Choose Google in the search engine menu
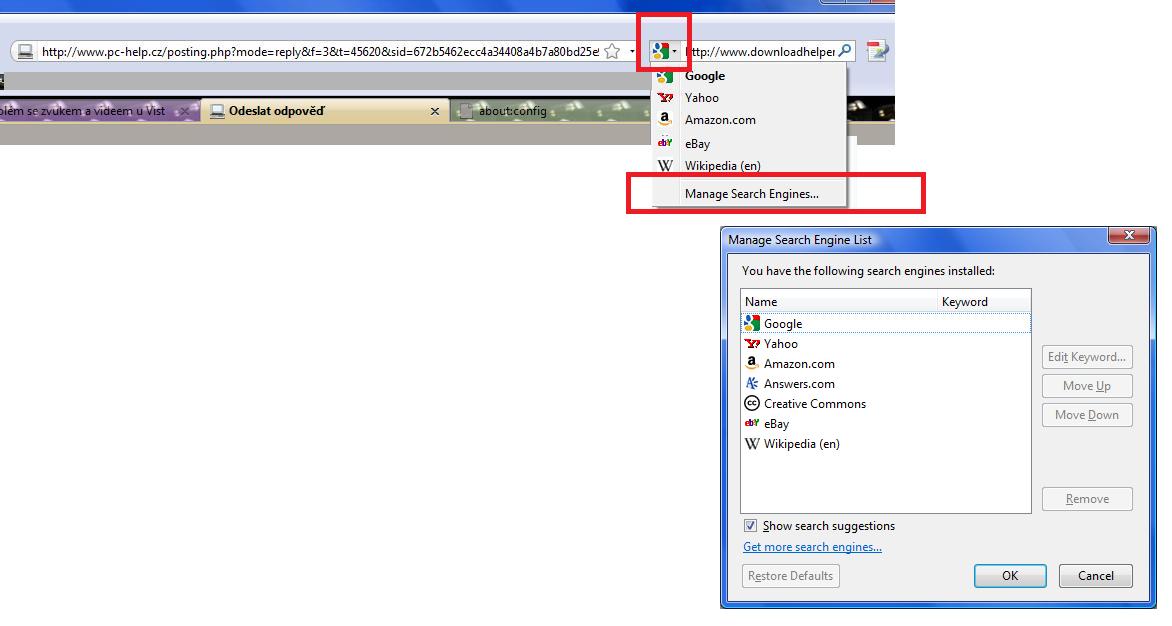The height and width of the screenshot is (626, 1172). coord(750,76)
